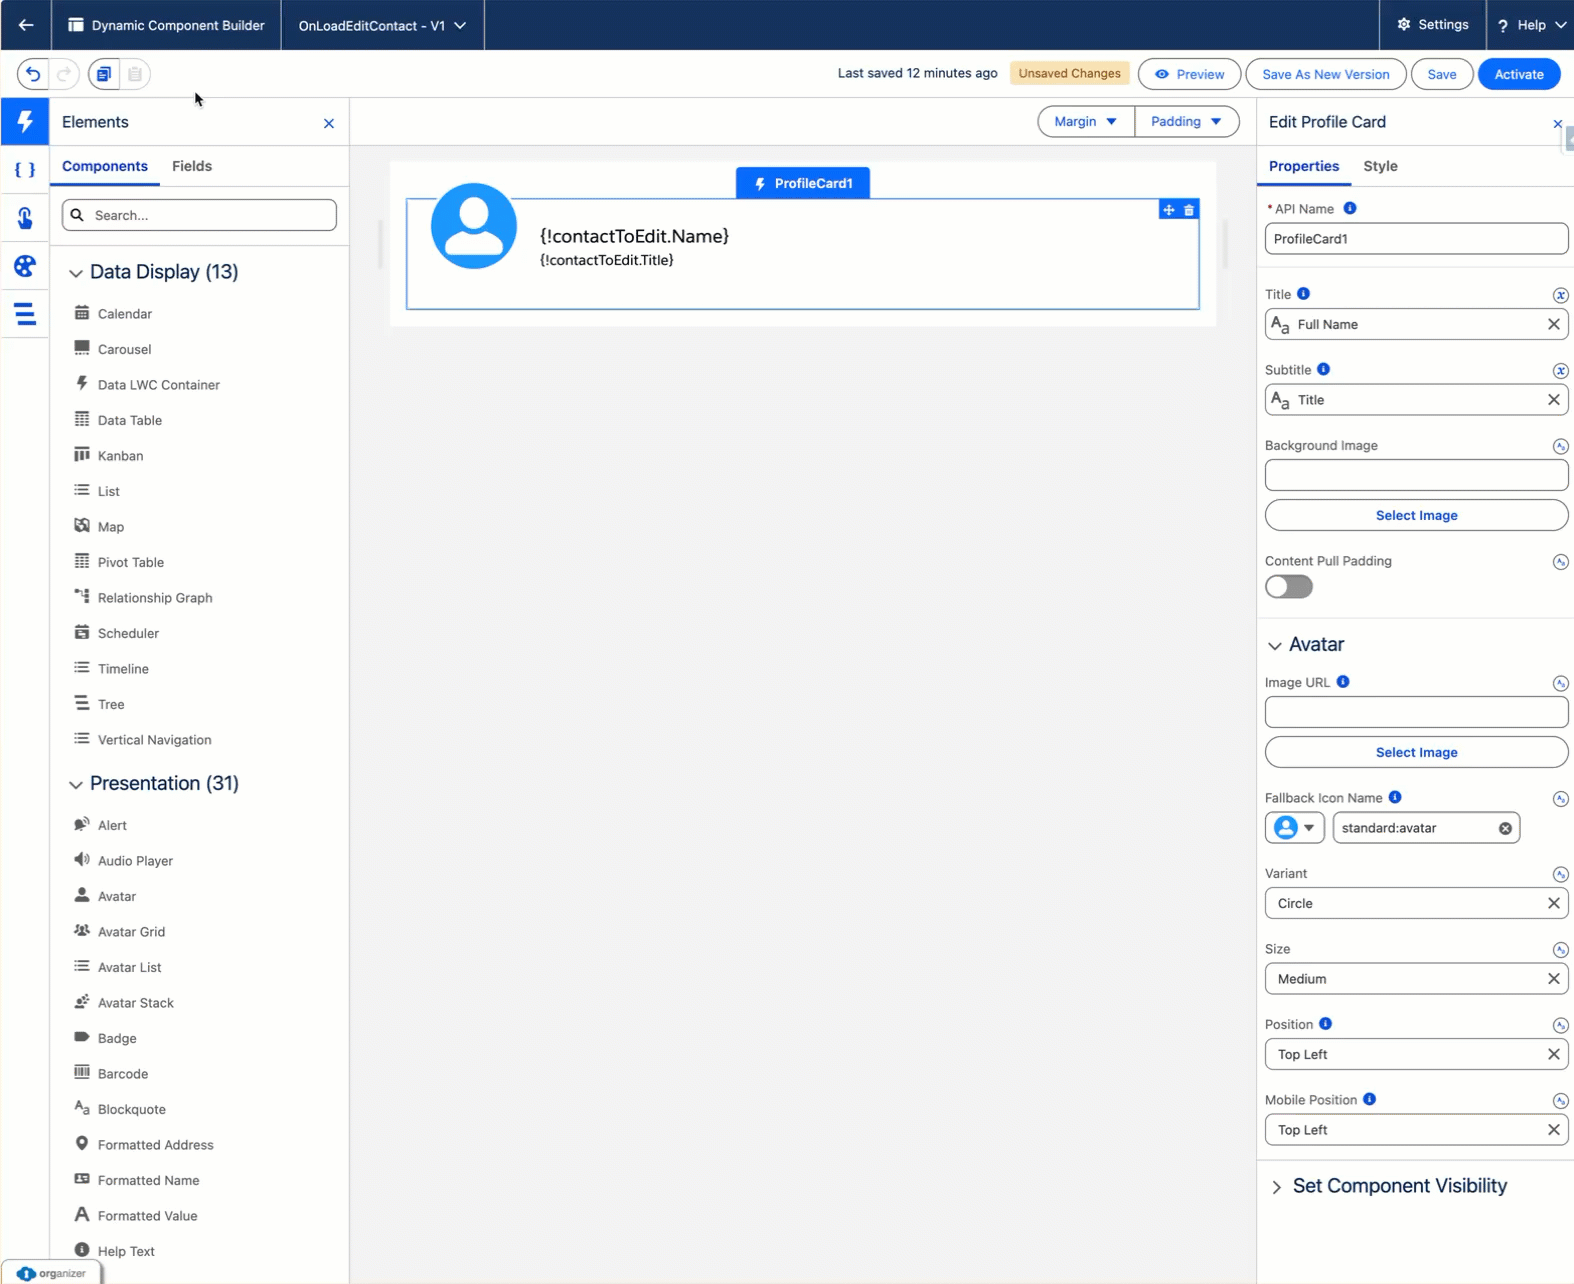Open the curly braces resources sidebar icon
This screenshot has height=1284, width=1574.
[x=25, y=170]
